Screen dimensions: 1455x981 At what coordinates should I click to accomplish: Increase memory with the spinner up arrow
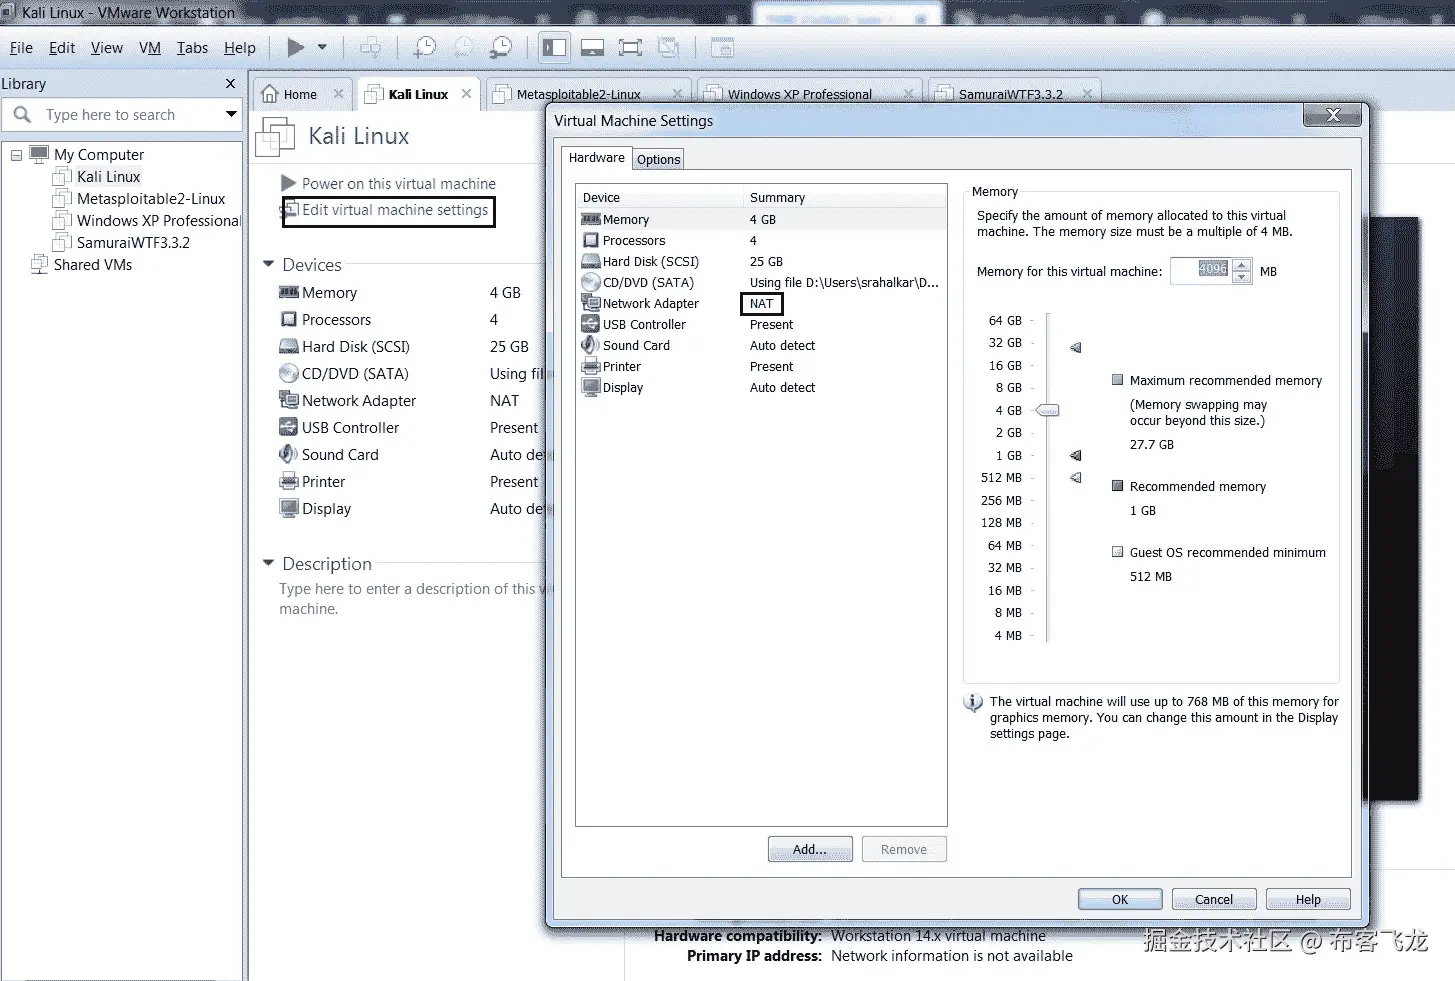[x=1241, y=265]
